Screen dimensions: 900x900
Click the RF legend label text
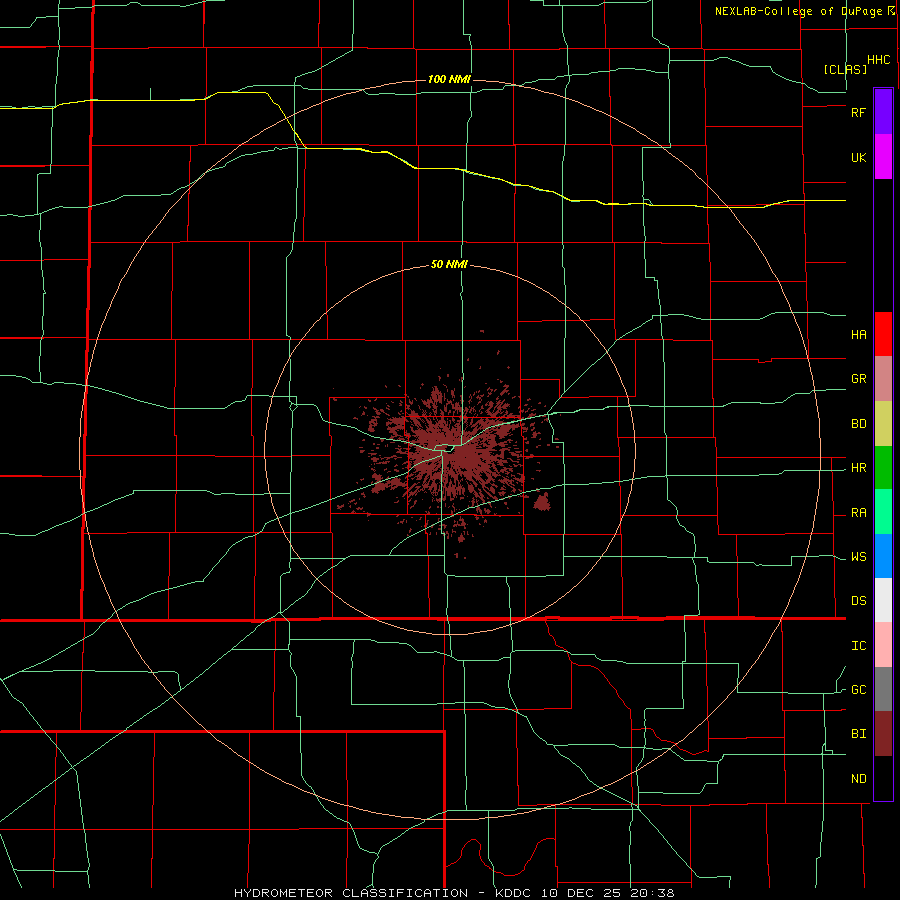[x=859, y=112]
